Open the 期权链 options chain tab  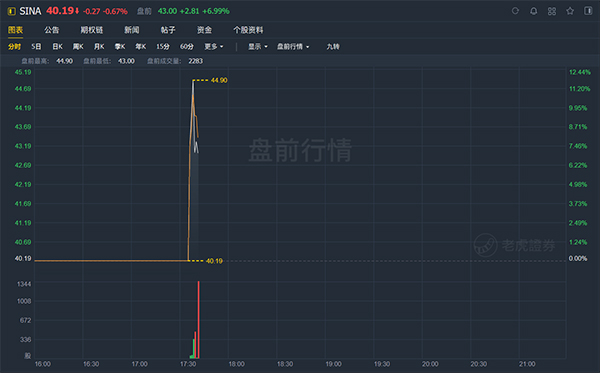pos(91,30)
